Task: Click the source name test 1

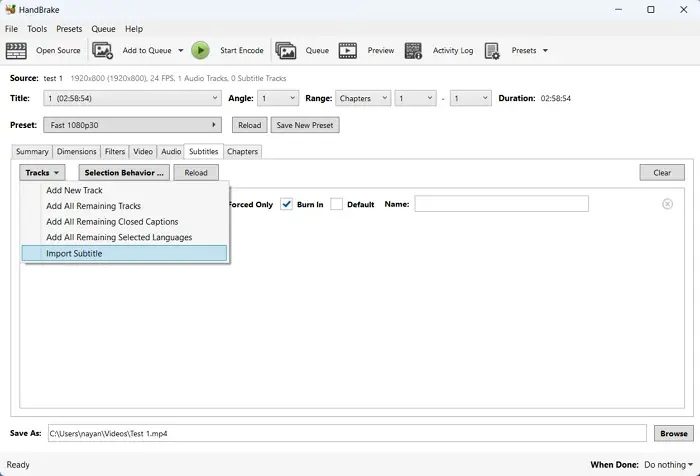Action: [x=53, y=78]
